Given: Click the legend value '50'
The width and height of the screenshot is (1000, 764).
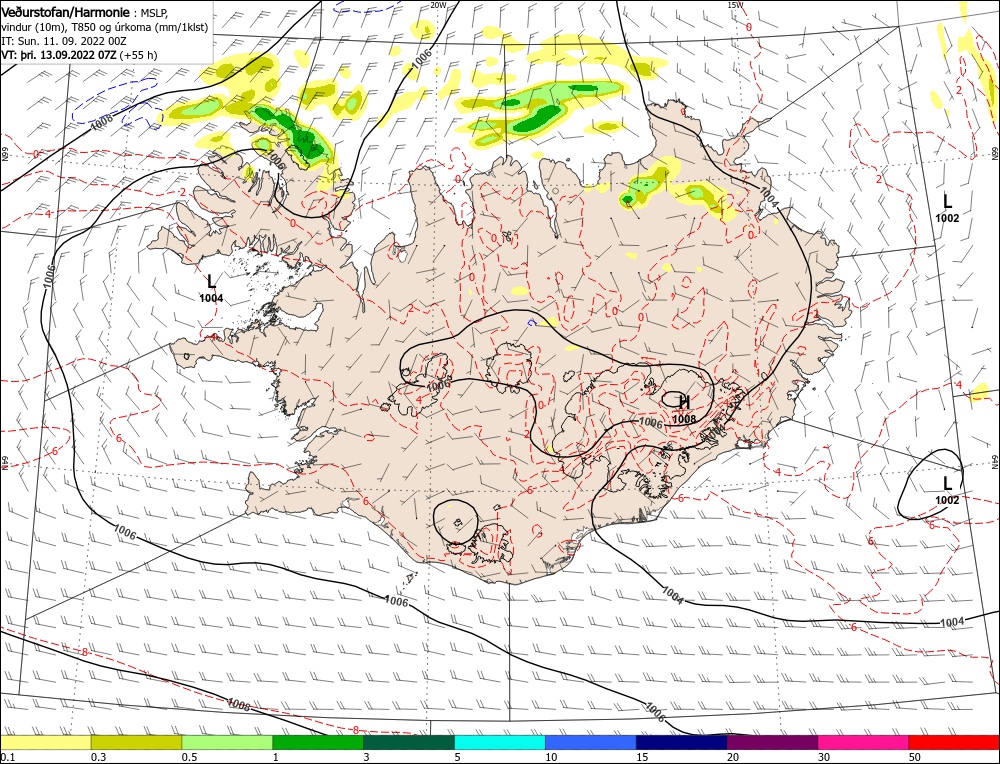Looking at the screenshot, I should pyautogui.click(x=915, y=757).
